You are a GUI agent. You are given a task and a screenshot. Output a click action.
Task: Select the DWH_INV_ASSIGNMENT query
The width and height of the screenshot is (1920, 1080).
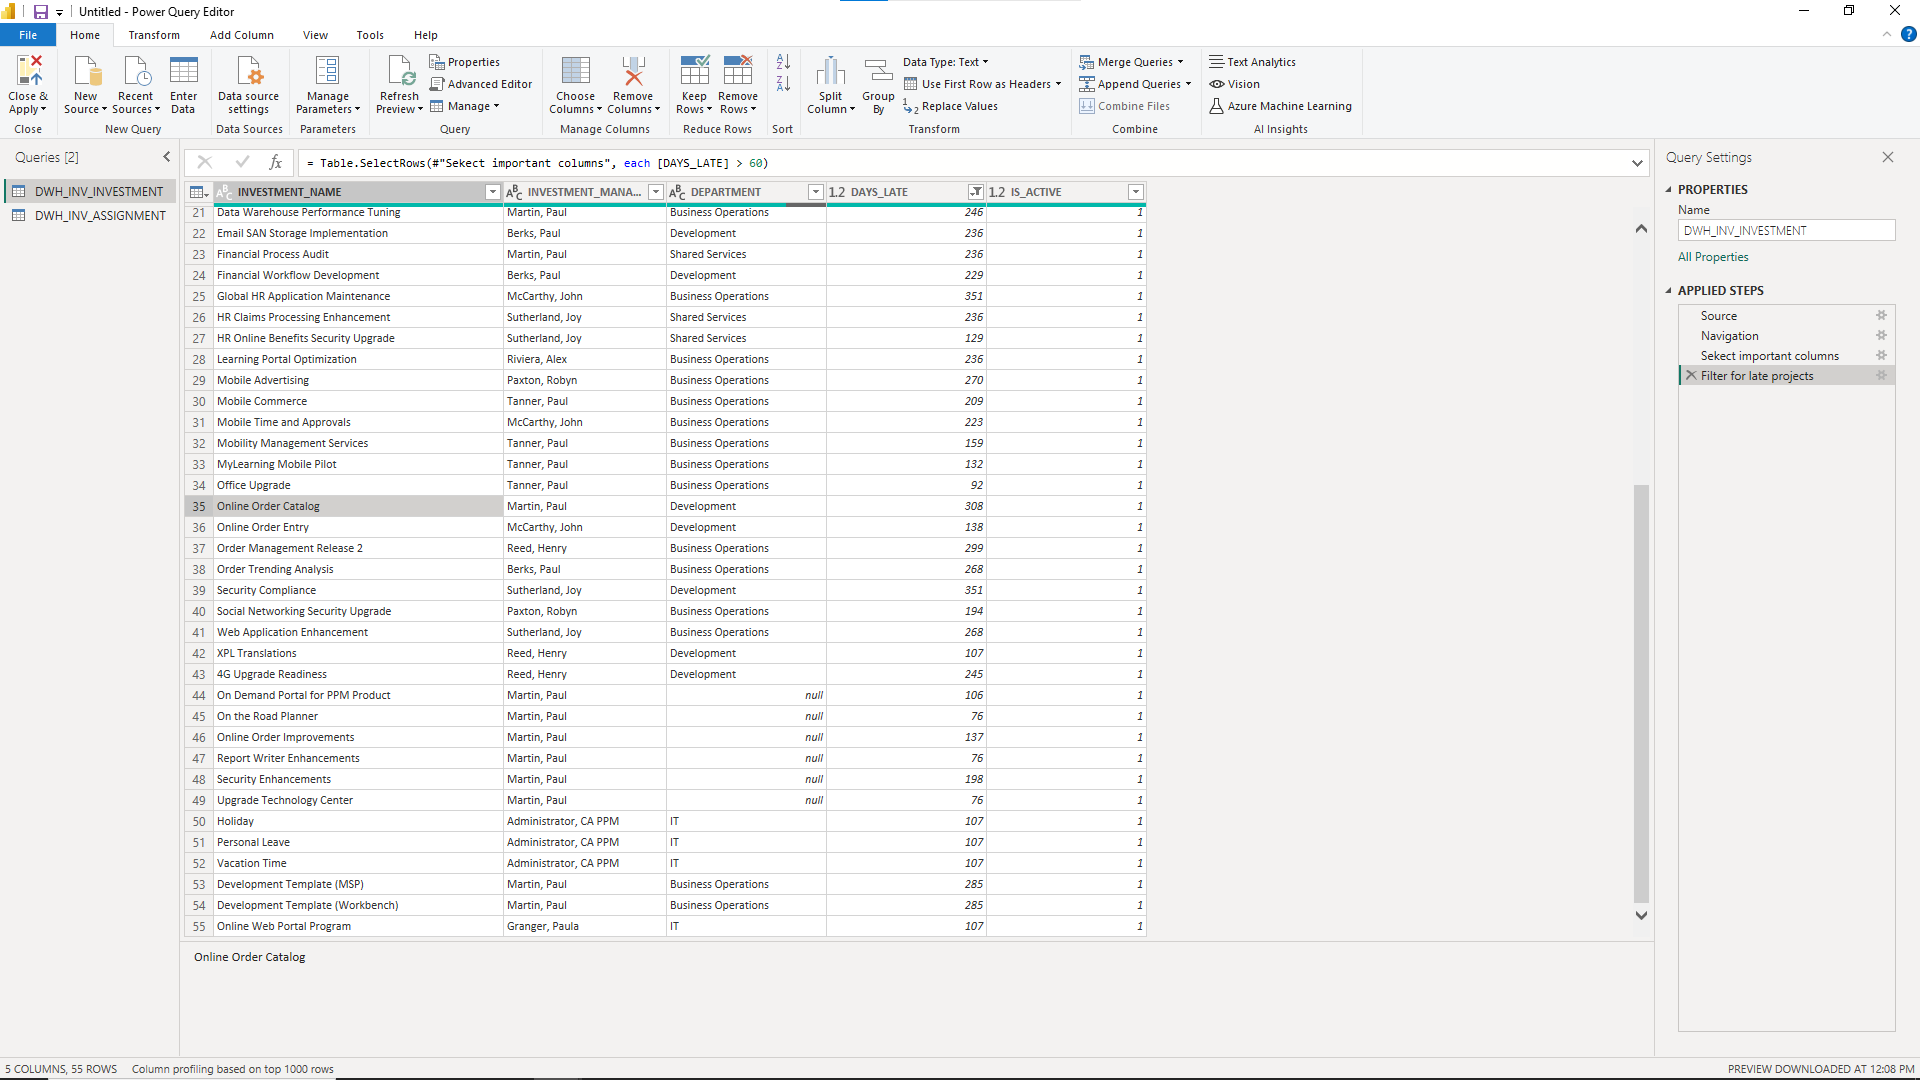pos(90,215)
